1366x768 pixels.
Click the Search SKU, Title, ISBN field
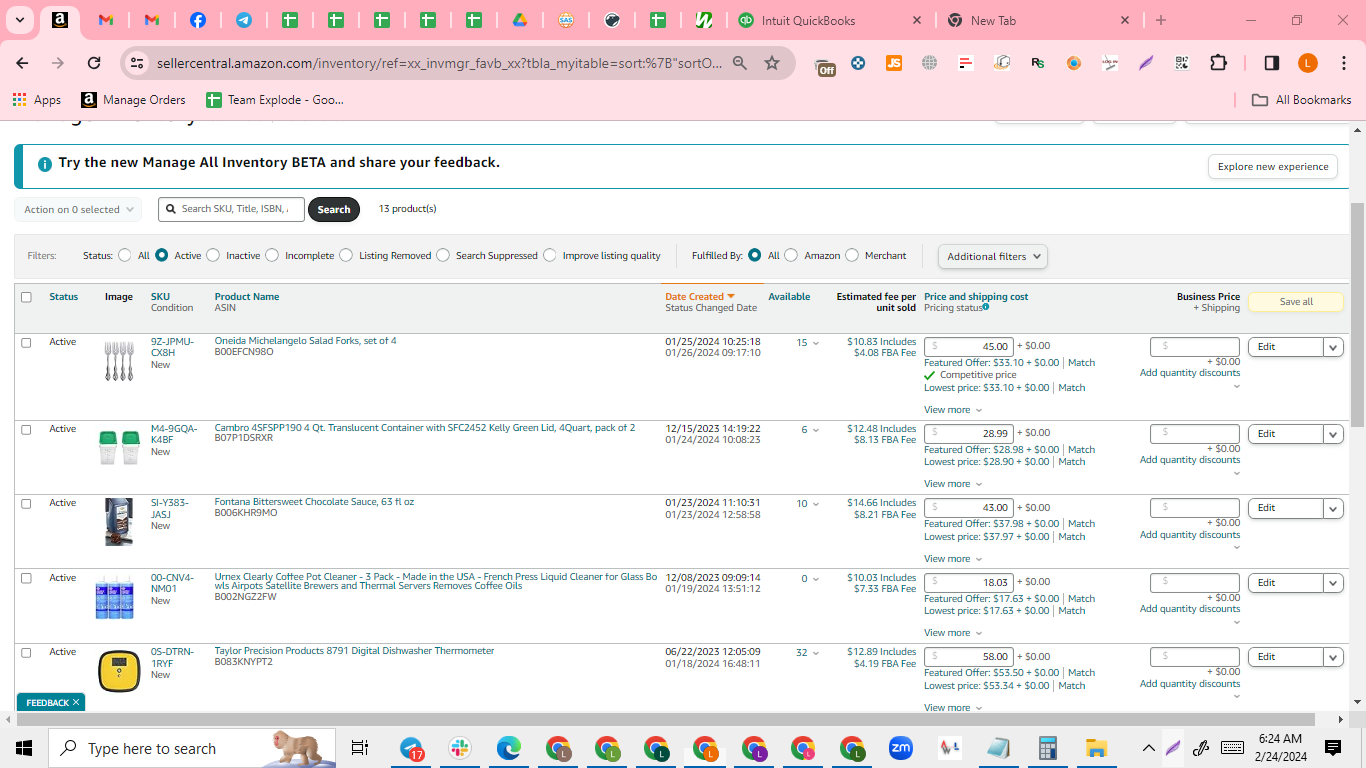point(232,209)
